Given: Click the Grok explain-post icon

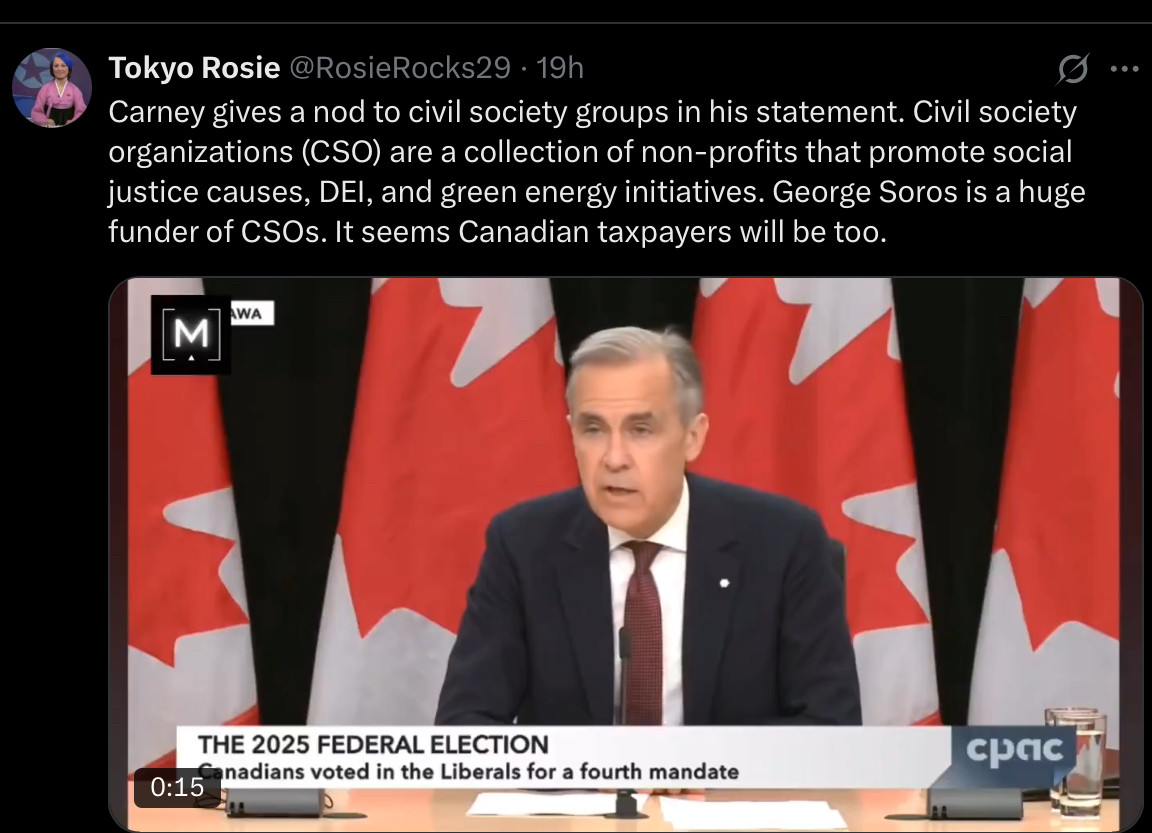Looking at the screenshot, I should click(x=1074, y=69).
